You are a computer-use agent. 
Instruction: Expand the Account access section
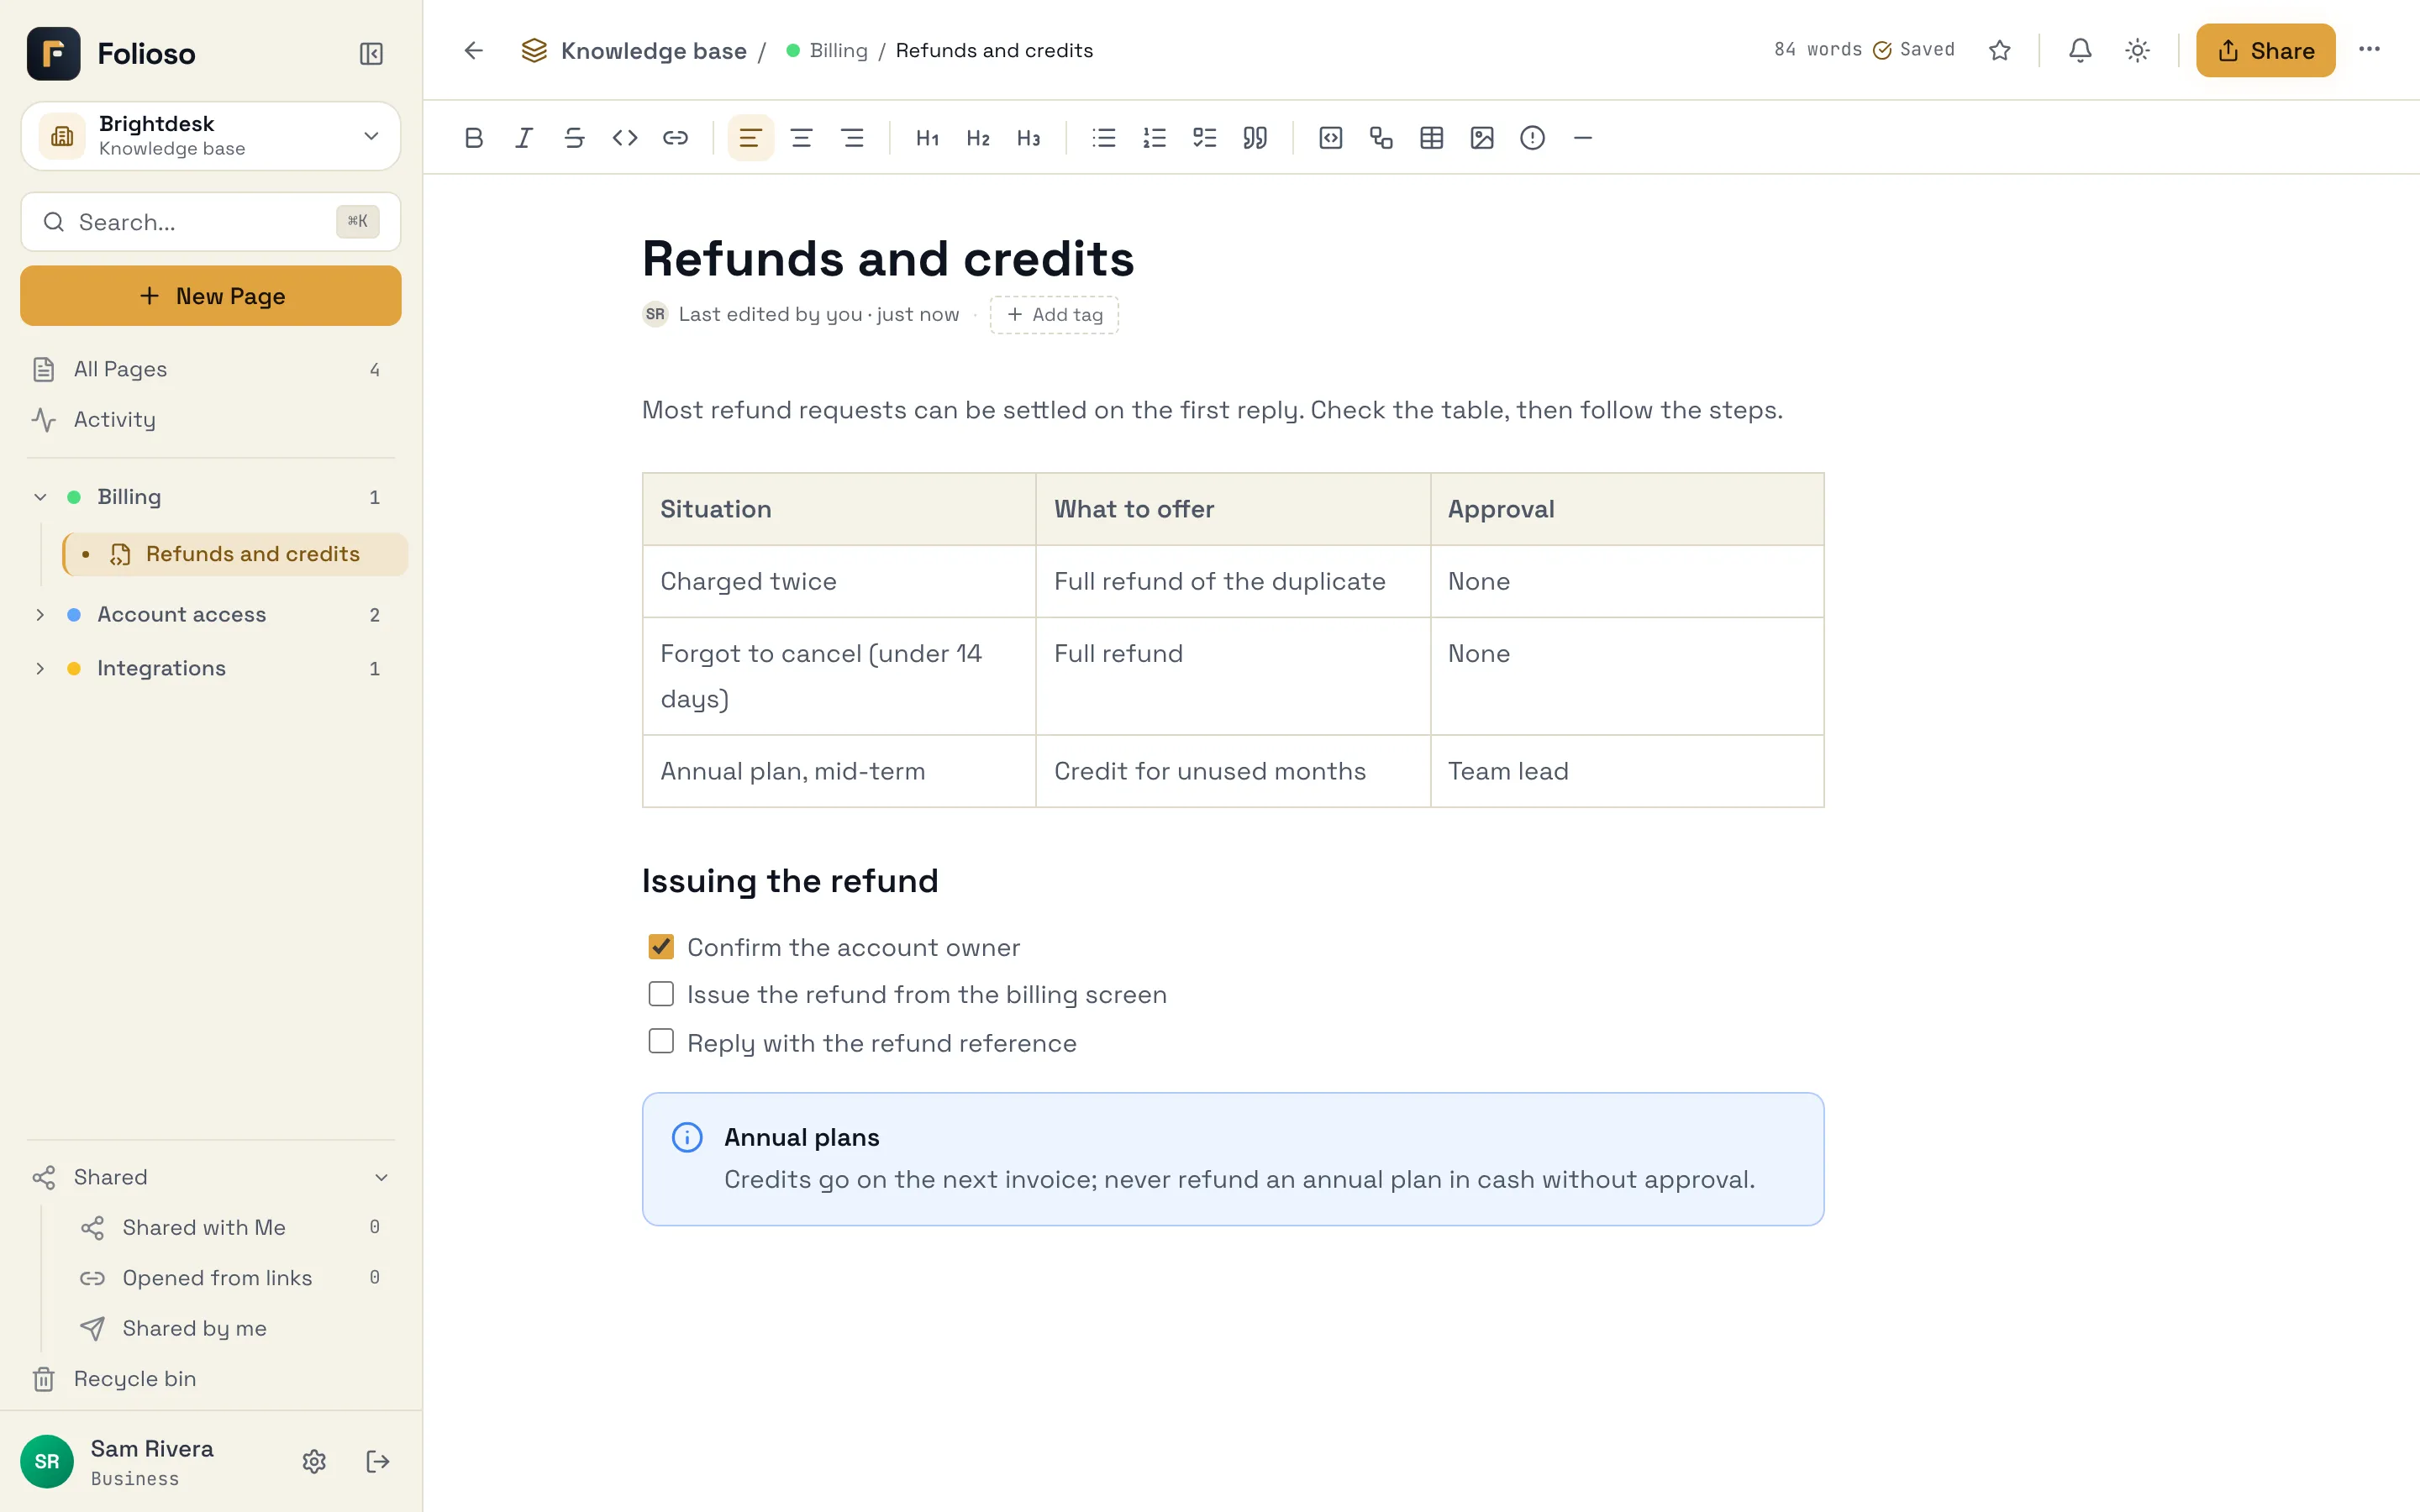(x=40, y=614)
